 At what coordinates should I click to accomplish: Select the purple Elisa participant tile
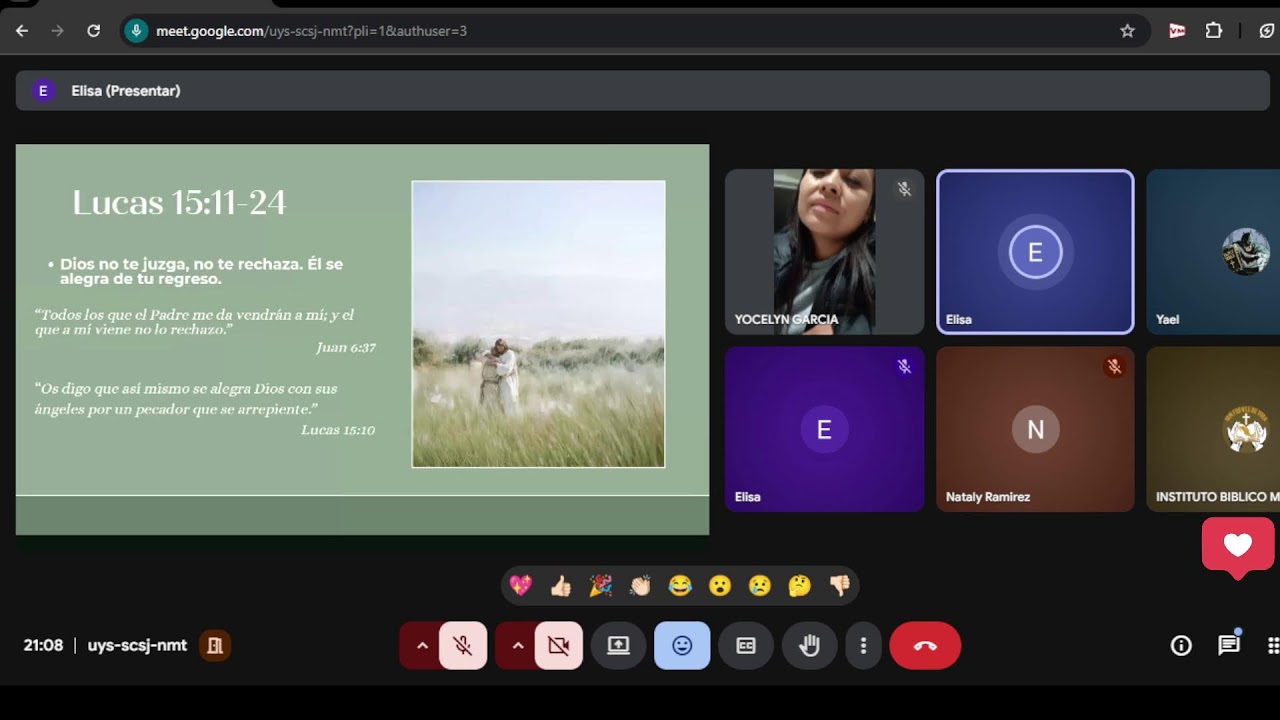click(824, 429)
